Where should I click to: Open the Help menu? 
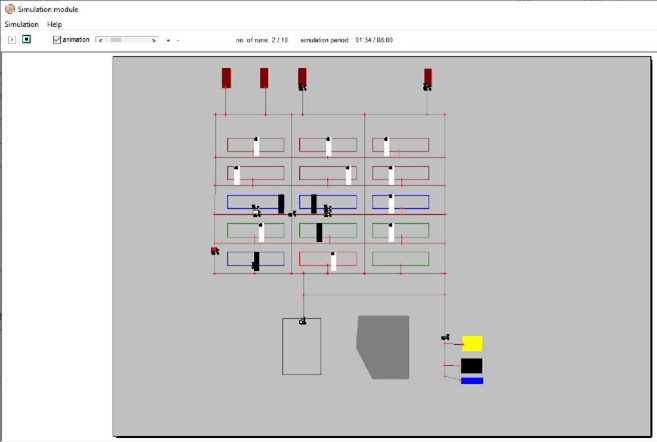click(54, 24)
